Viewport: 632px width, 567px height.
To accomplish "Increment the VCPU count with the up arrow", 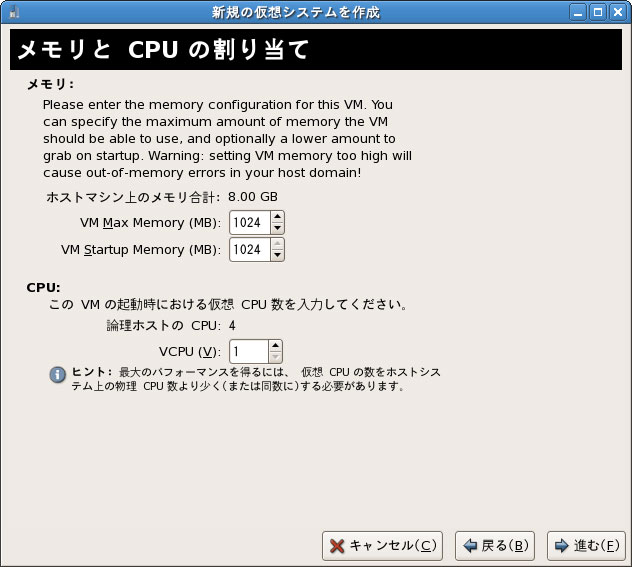I will (275, 345).
